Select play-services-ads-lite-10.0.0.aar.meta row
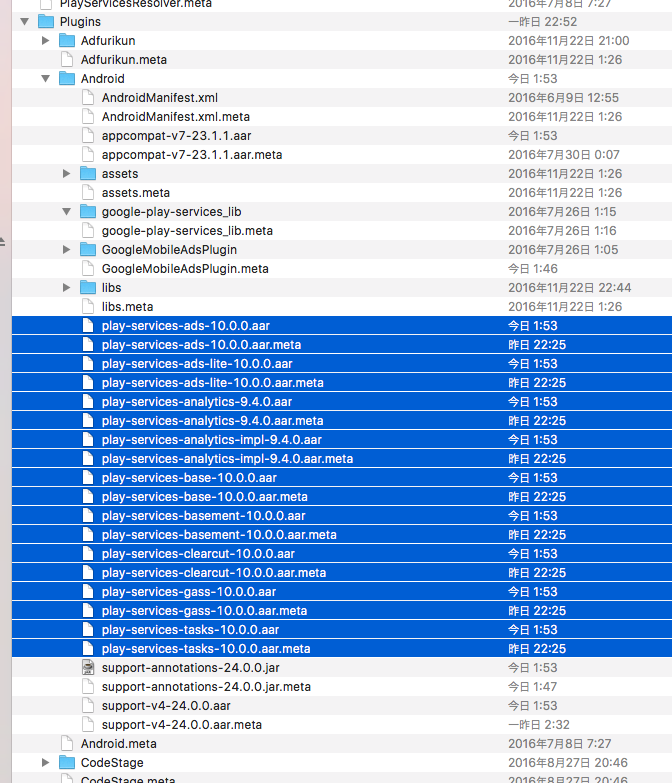The image size is (672, 783). (x=342, y=383)
